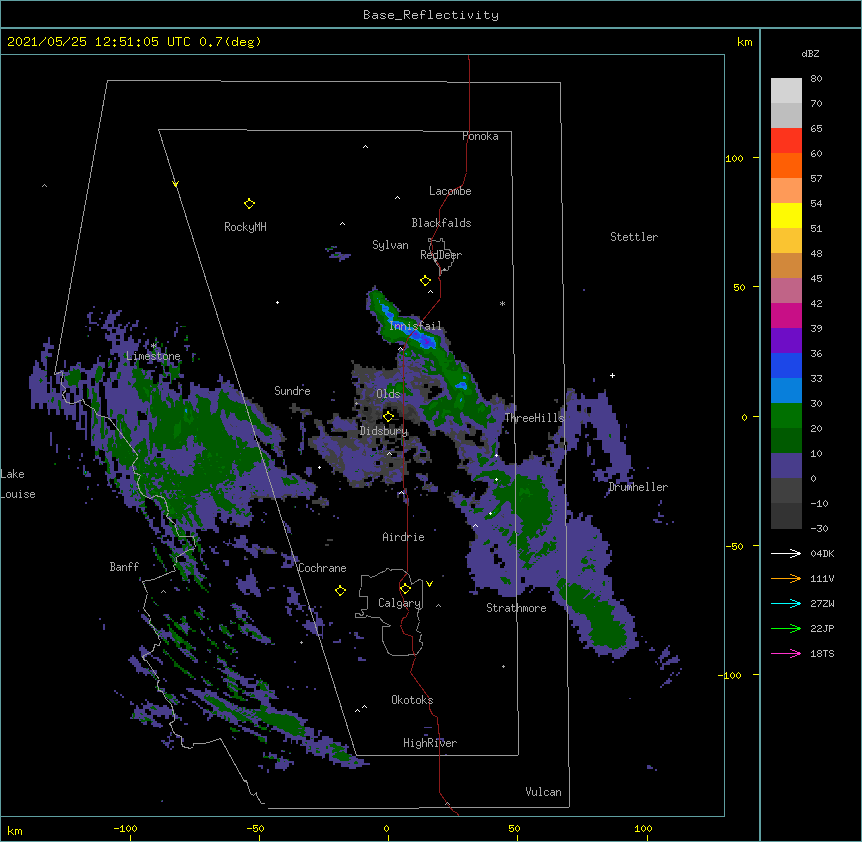Viewport: 862px width, 842px height.
Task: Click the green 30 dBZ color swatch
Action: 786,416
